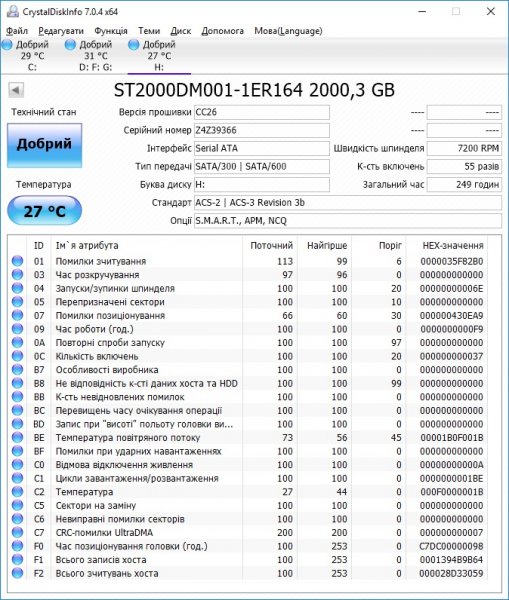Click the ID column header
The height and width of the screenshot is (600, 509).
(39, 246)
